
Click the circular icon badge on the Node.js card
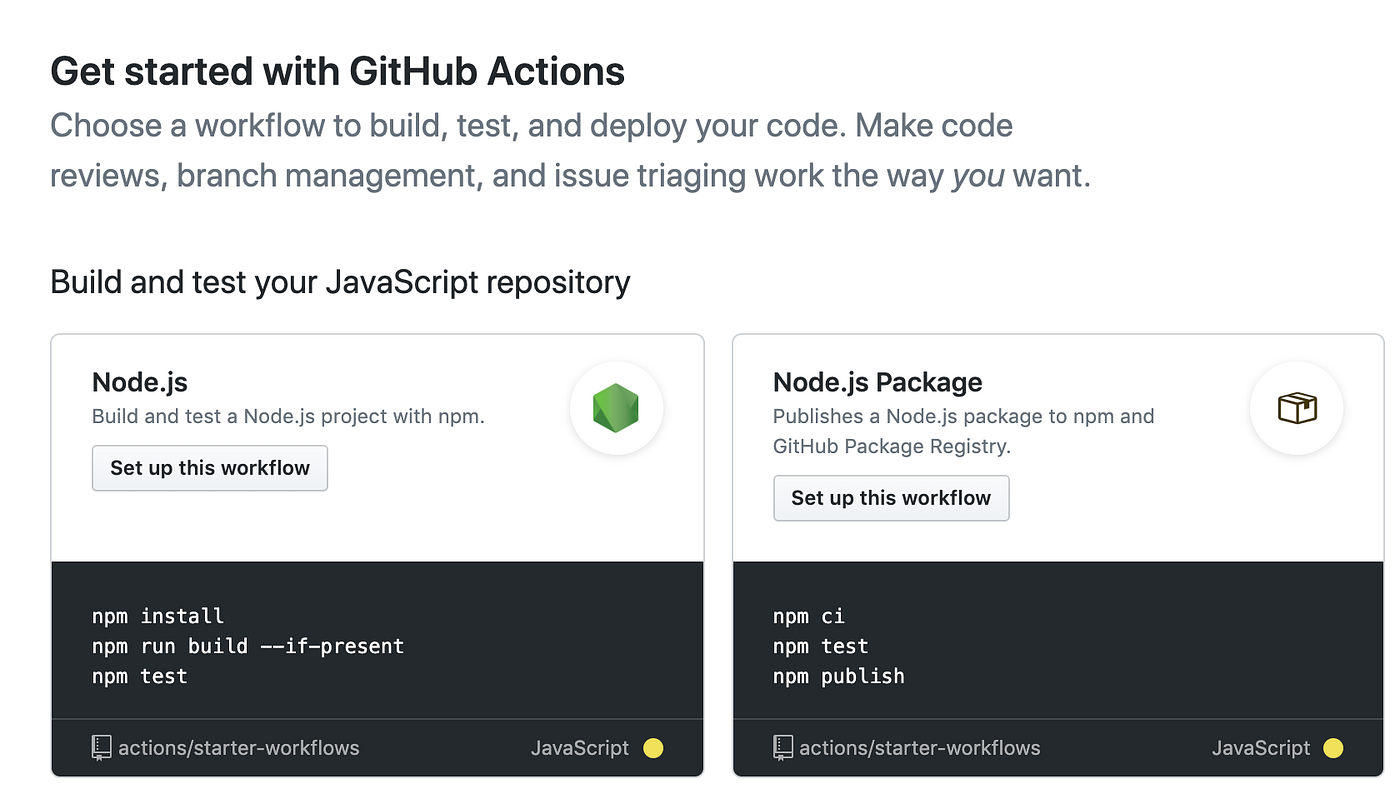pyautogui.click(x=616, y=408)
